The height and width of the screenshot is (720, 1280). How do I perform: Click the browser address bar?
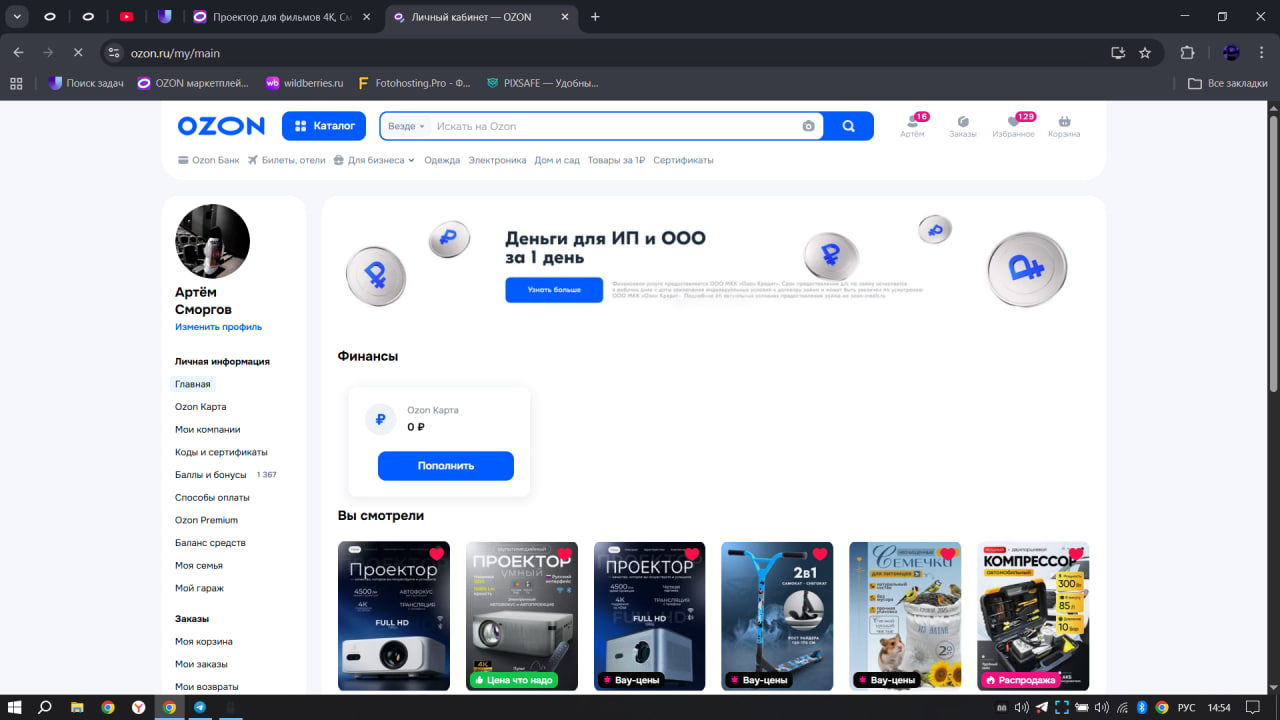610,52
